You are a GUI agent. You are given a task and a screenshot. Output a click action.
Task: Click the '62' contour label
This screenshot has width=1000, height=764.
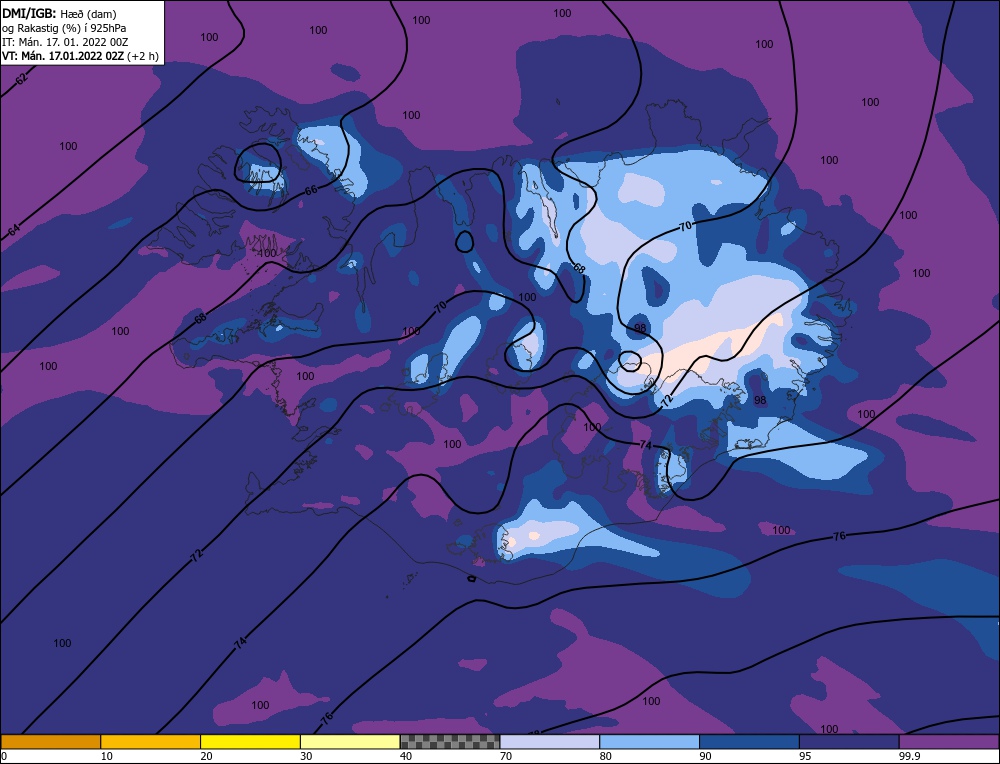pos(22,79)
